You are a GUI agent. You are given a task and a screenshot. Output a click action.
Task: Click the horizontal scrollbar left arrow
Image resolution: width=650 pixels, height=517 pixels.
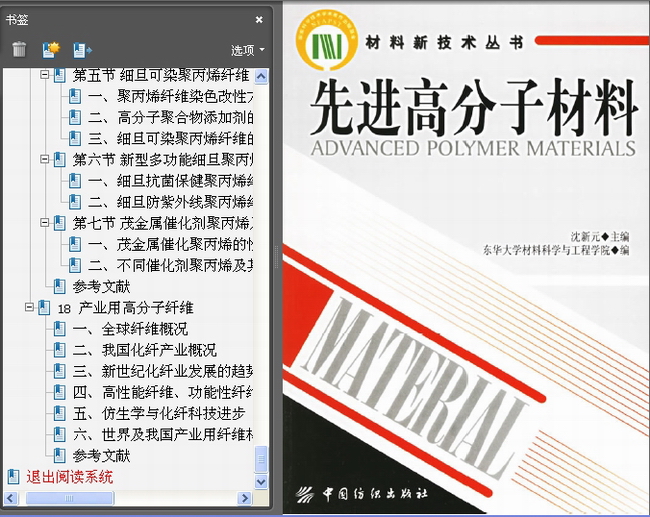[11, 498]
